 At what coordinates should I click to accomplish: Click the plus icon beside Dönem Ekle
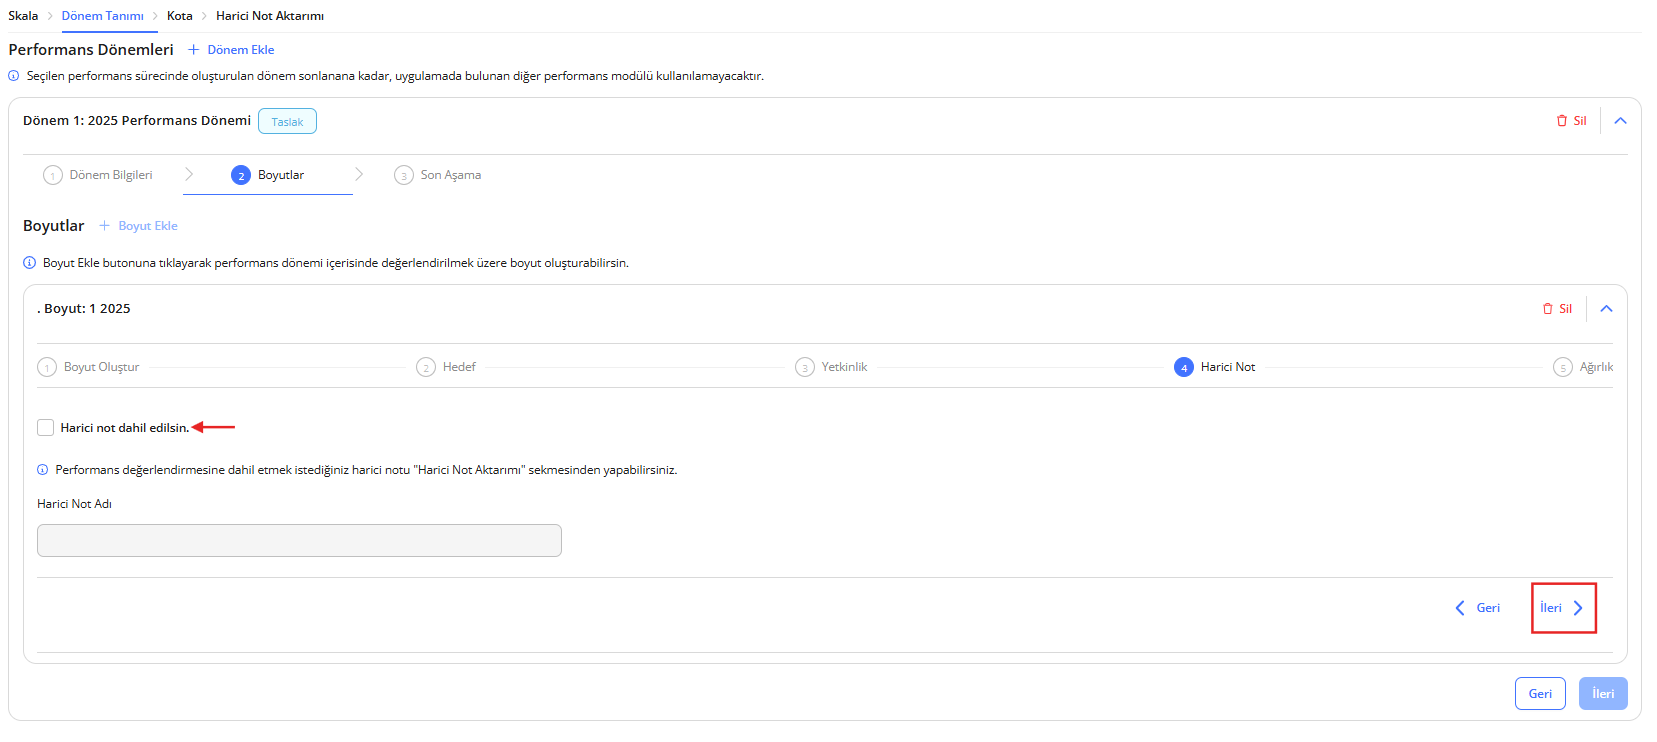[194, 50]
